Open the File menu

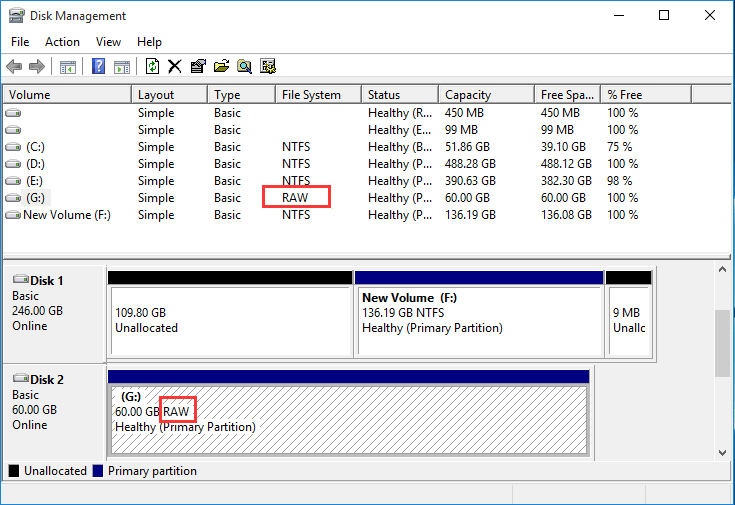point(20,42)
